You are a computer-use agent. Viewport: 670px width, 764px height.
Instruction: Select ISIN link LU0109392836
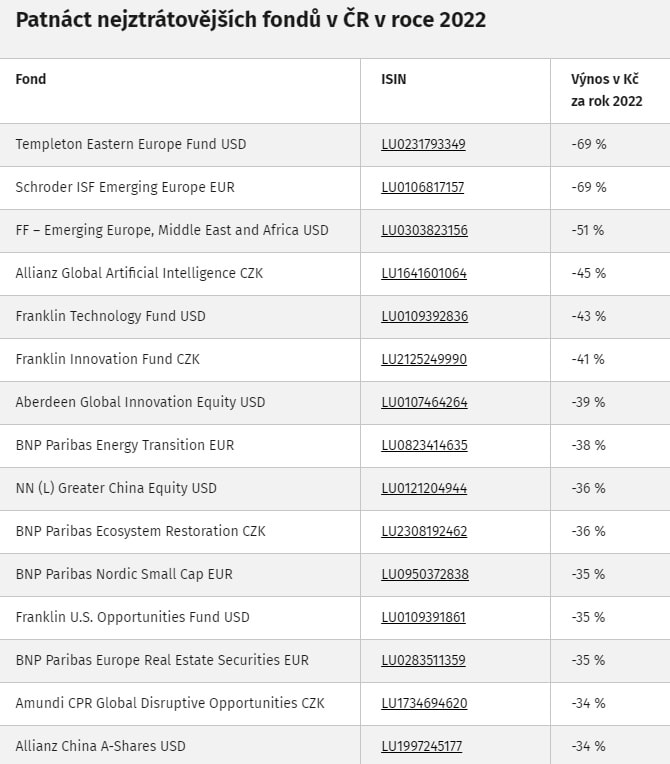(424, 316)
